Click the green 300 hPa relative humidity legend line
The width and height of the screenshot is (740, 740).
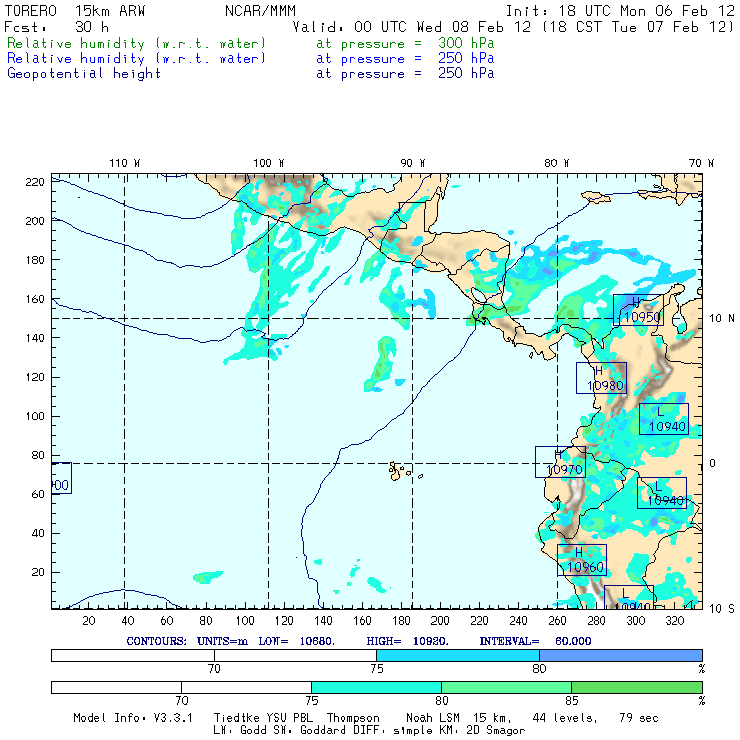137,45
